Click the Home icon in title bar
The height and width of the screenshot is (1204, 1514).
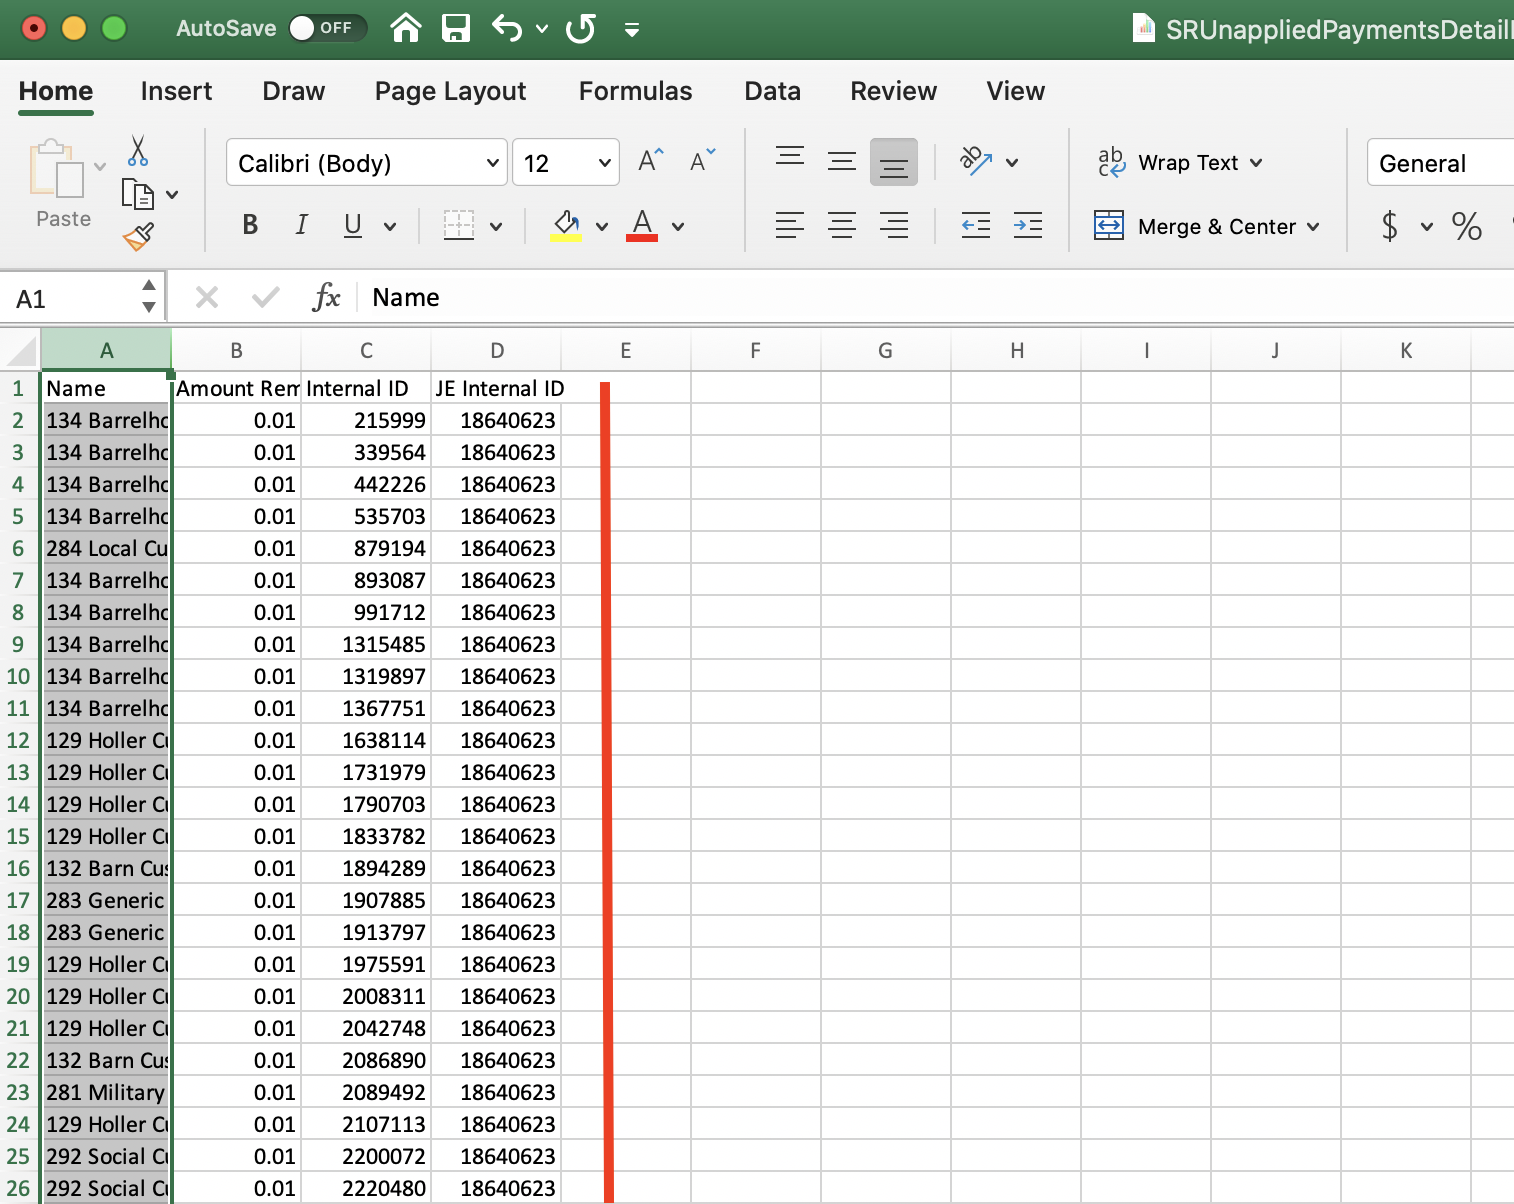tap(405, 28)
